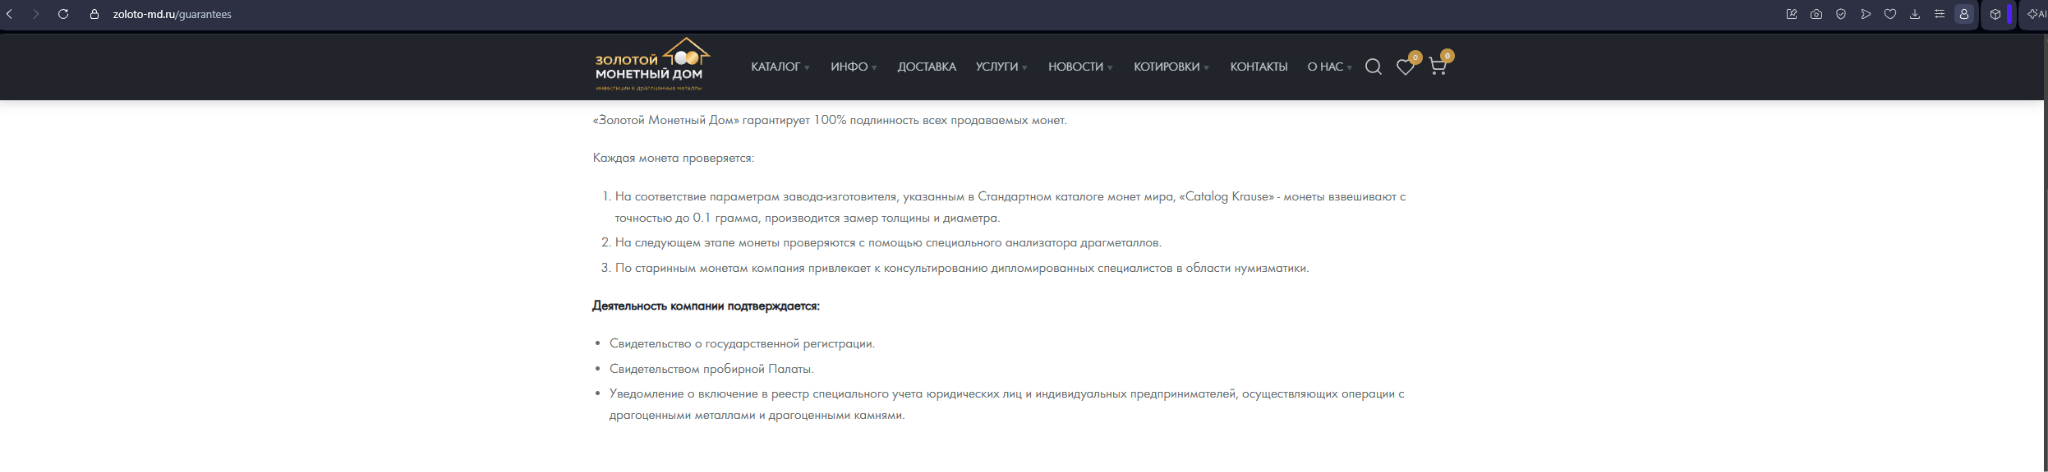This screenshot has width=2048, height=472.
Task: Click the text 'Свидетельством пробирной Палаты.'
Action: pos(711,369)
